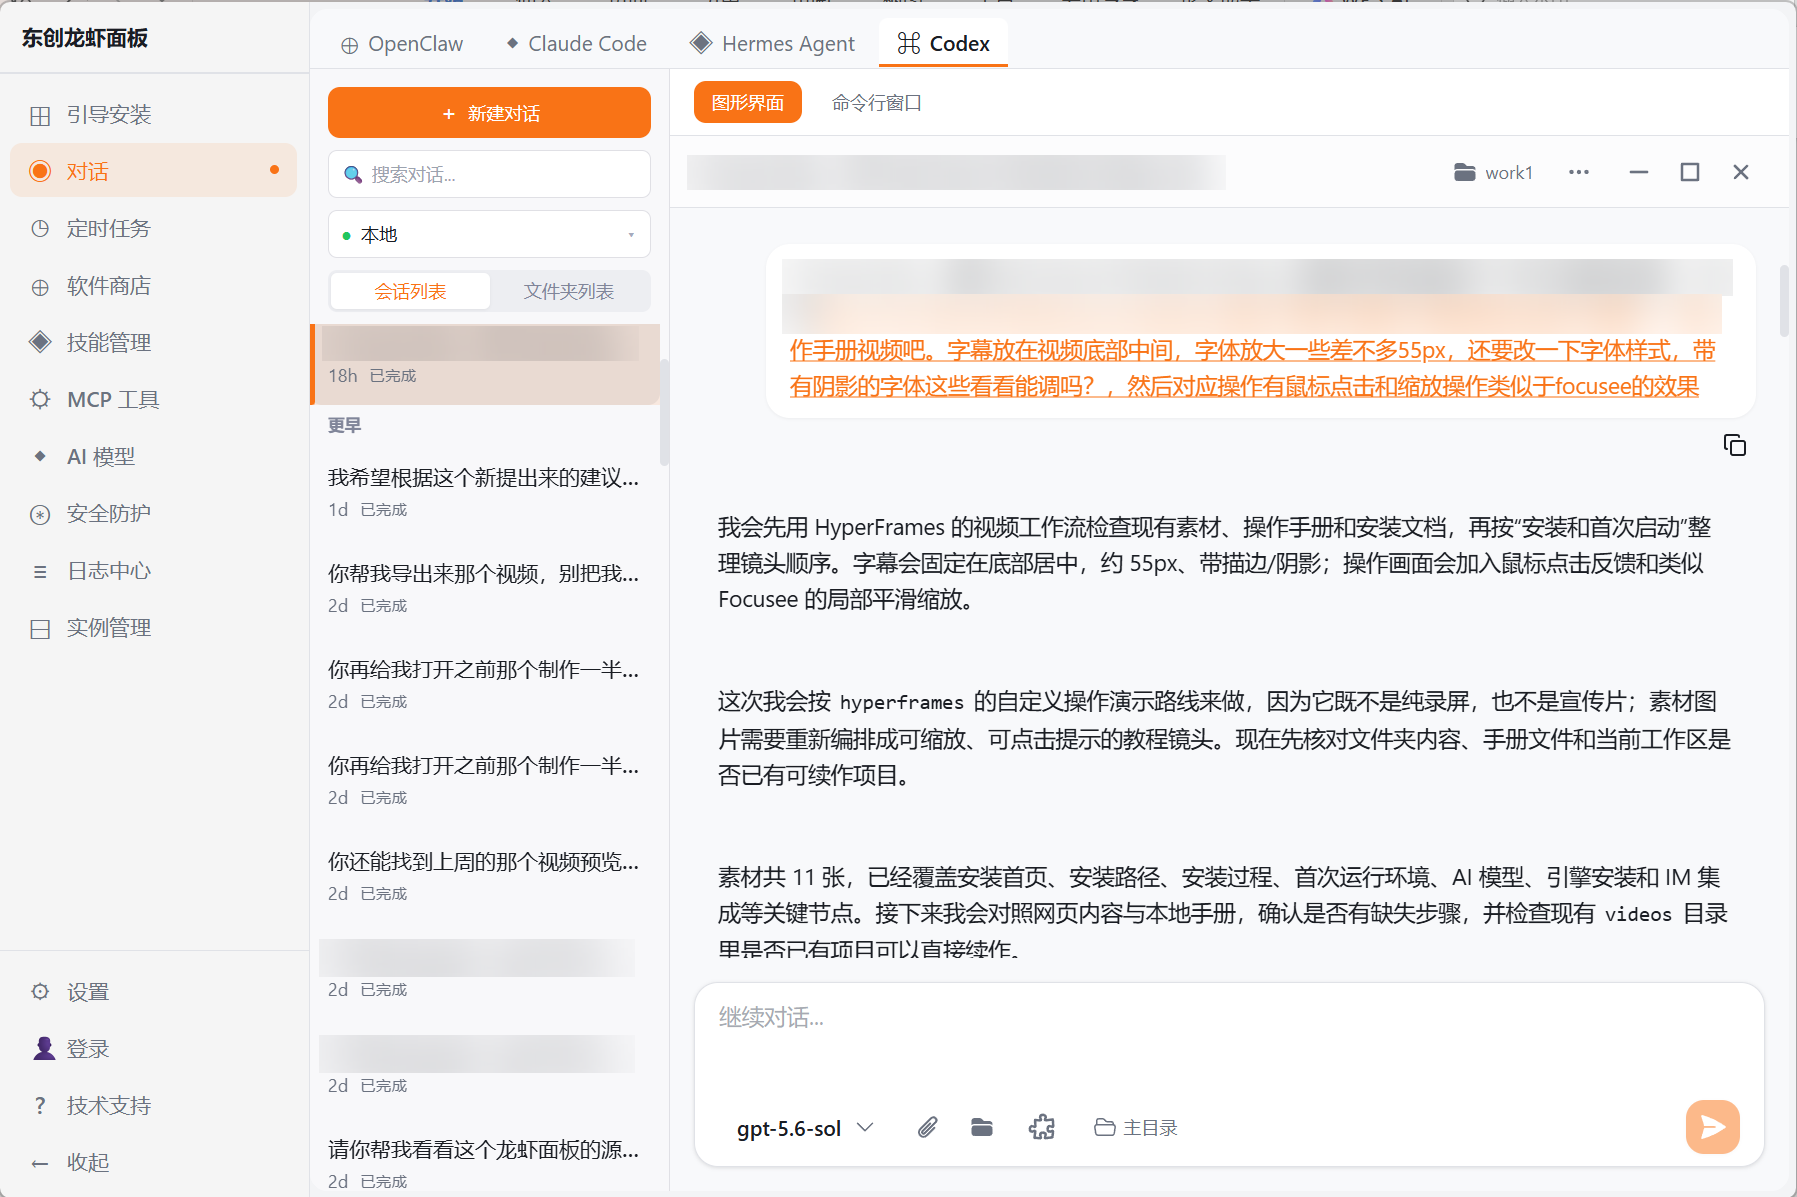This screenshot has height=1197, width=1797.
Task: Click the plugin puzzle piece icon
Action: point(1042,1128)
